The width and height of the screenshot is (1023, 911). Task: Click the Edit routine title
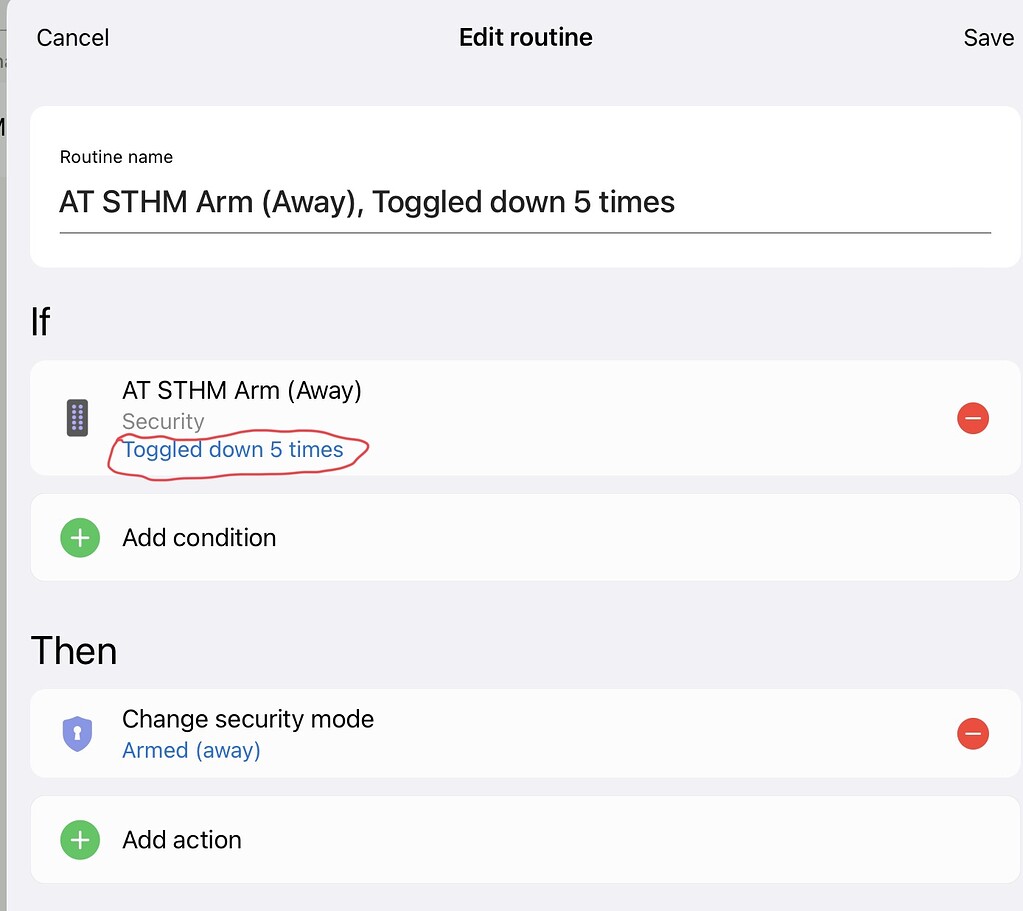tap(525, 37)
